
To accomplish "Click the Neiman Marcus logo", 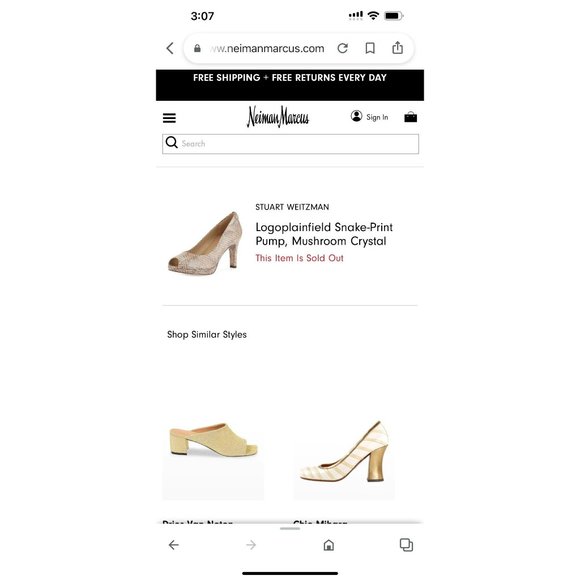I will [278, 117].
